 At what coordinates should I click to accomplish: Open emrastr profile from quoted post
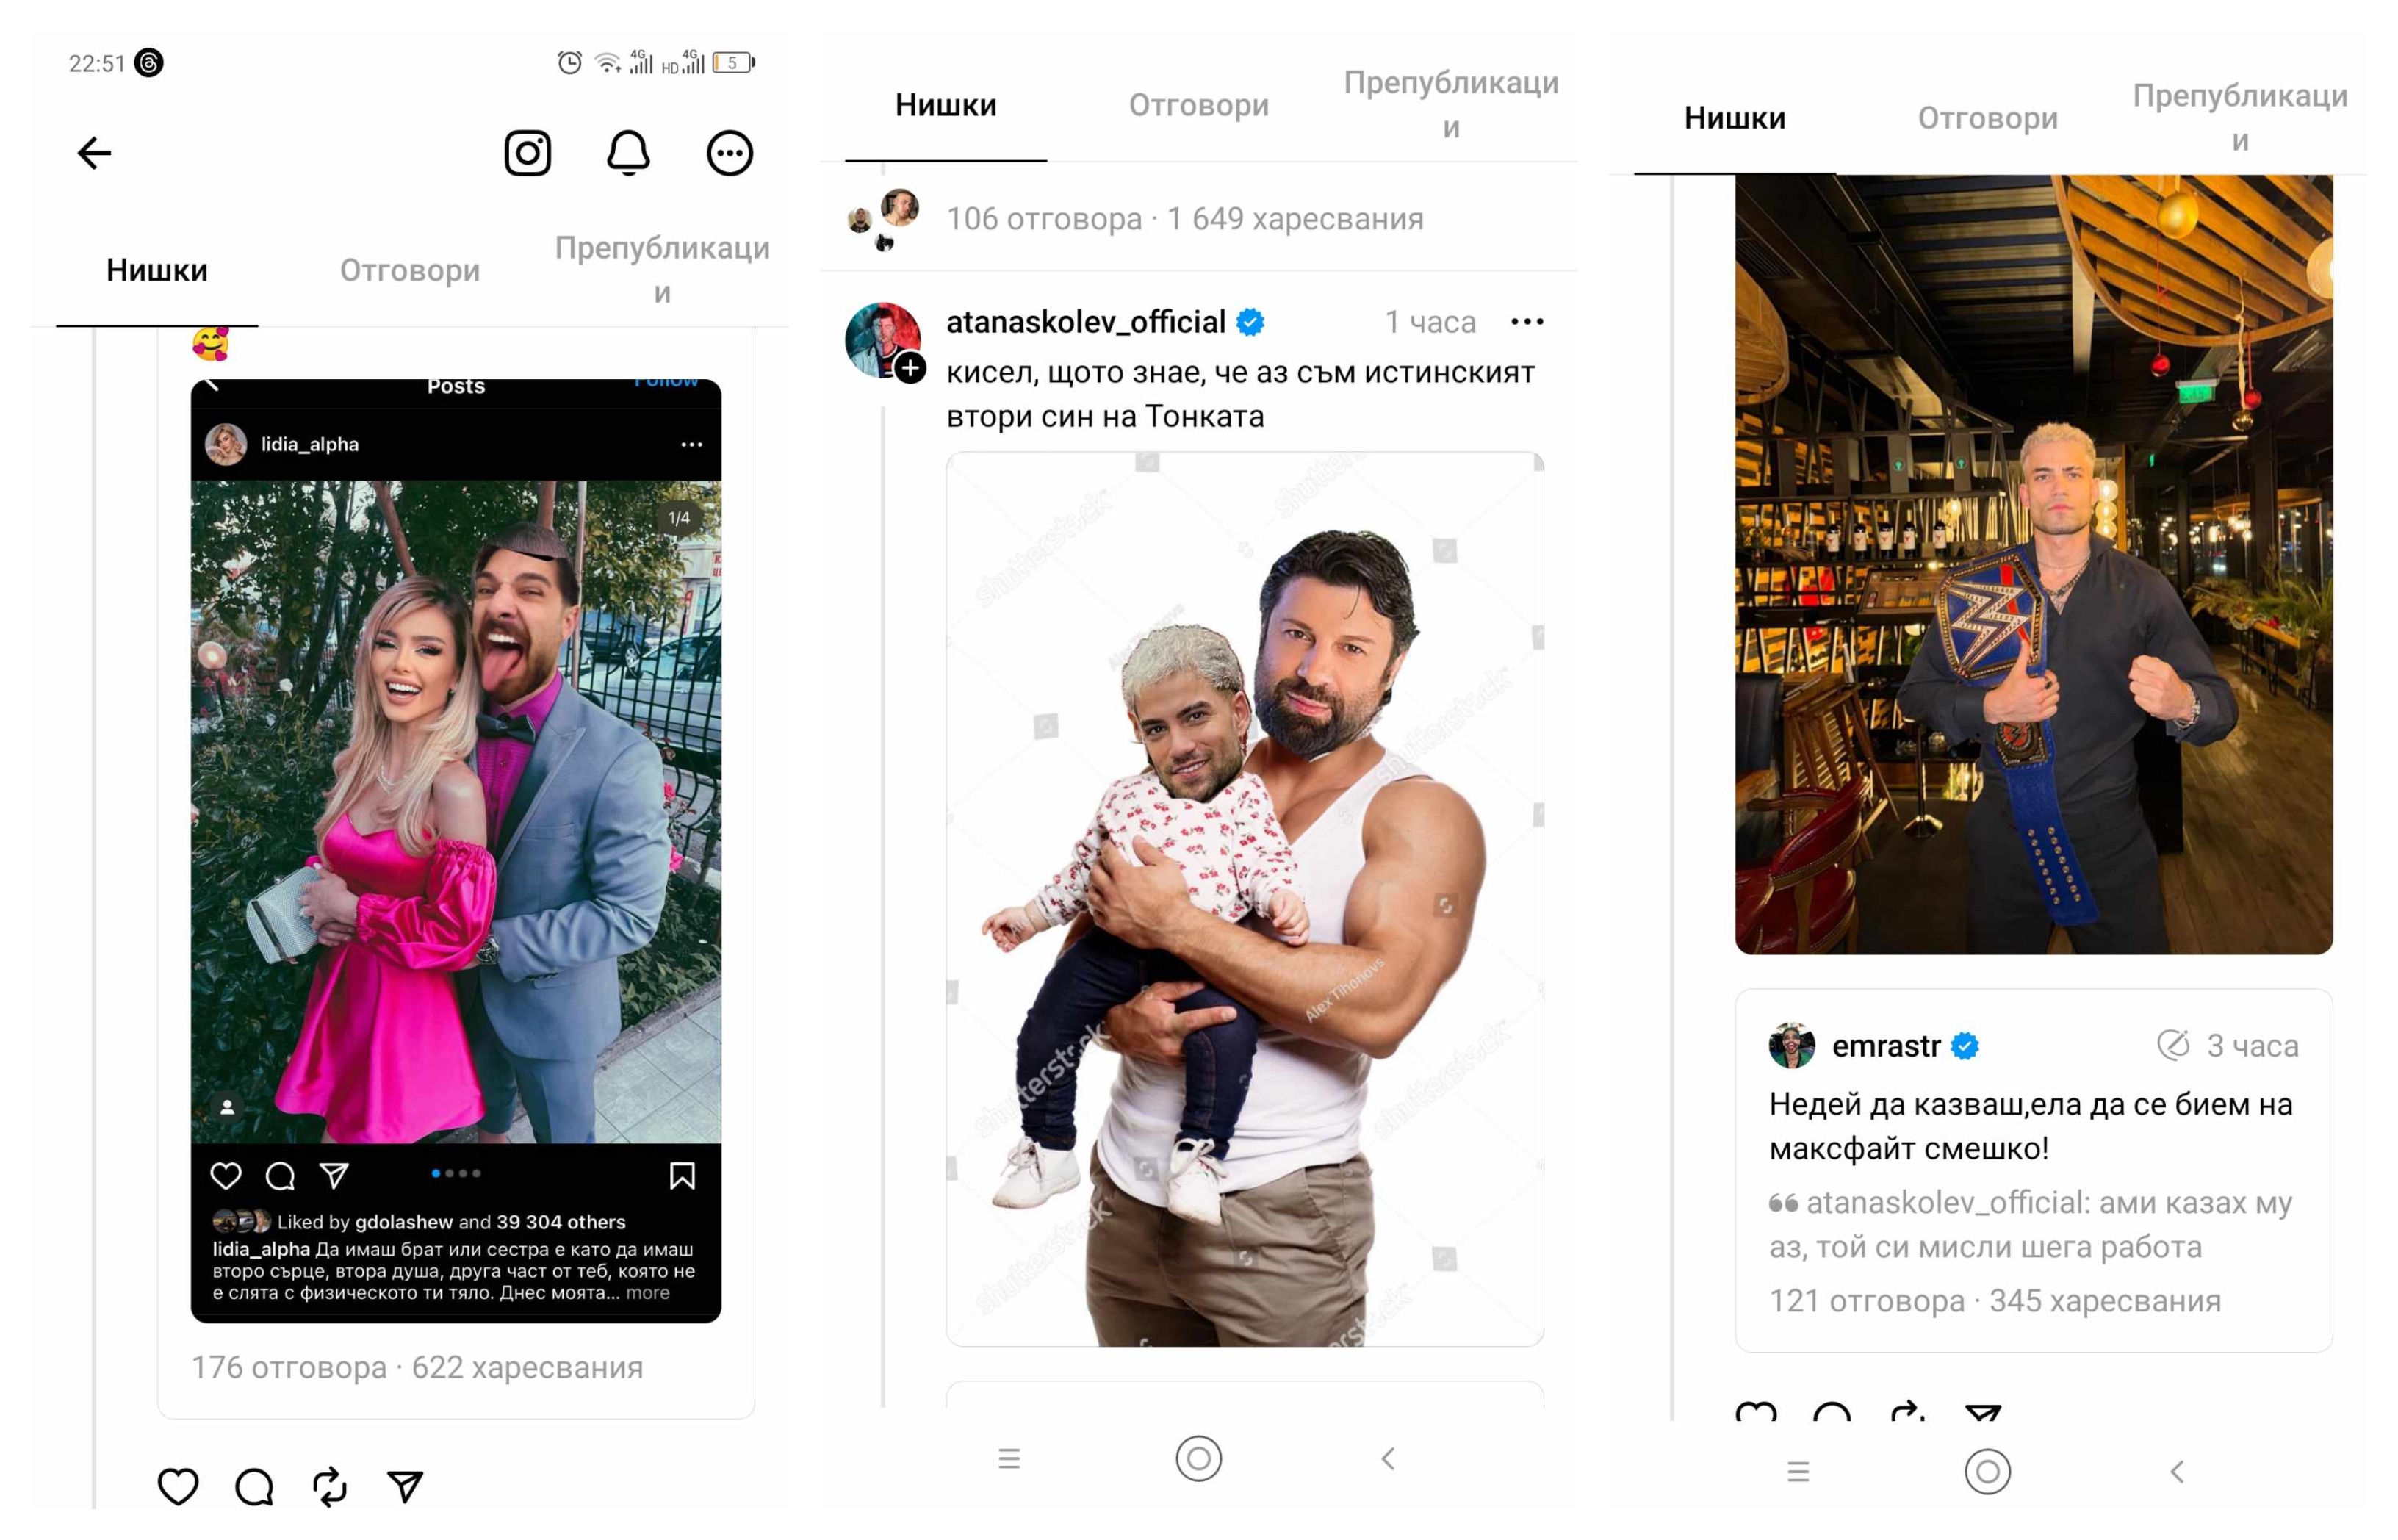pos(1885,1046)
